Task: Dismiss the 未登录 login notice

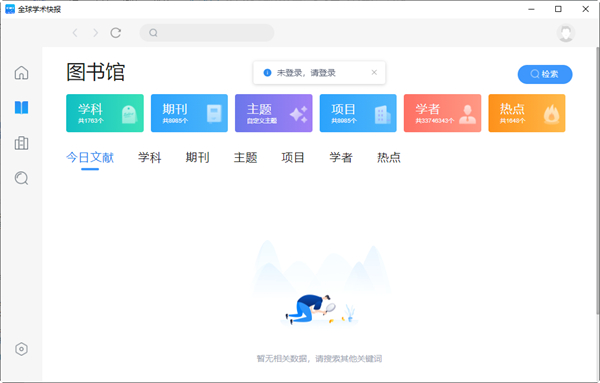Action: tap(374, 72)
